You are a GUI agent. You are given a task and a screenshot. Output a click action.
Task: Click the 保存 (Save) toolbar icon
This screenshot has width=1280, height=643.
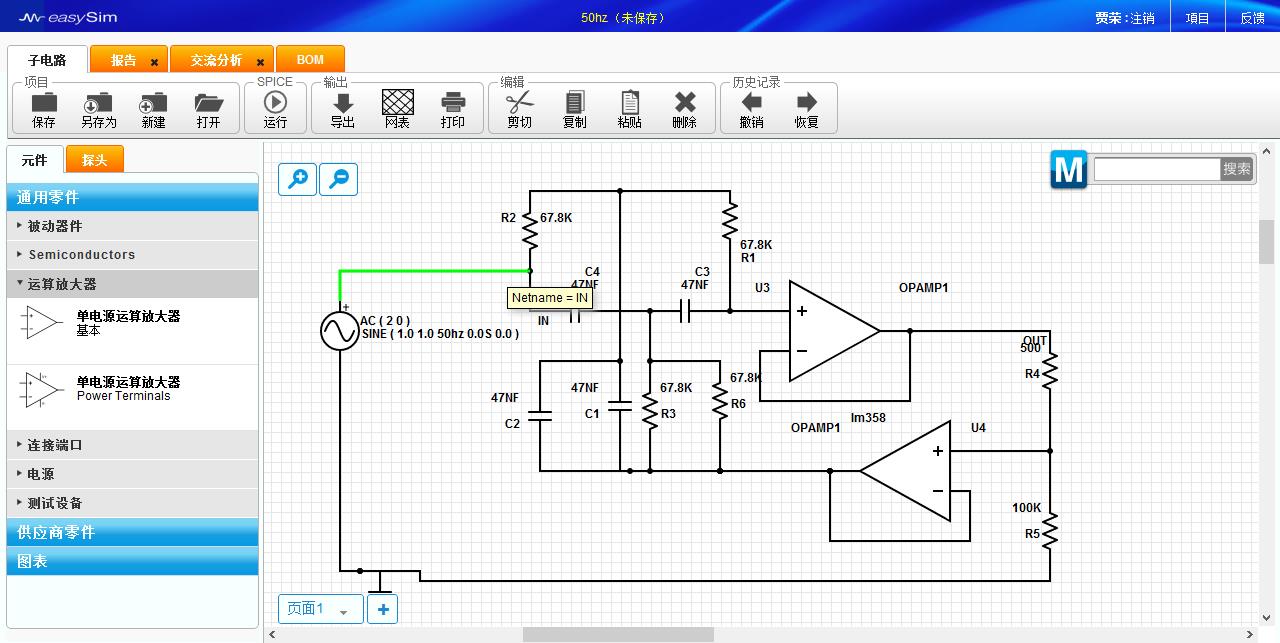point(44,102)
